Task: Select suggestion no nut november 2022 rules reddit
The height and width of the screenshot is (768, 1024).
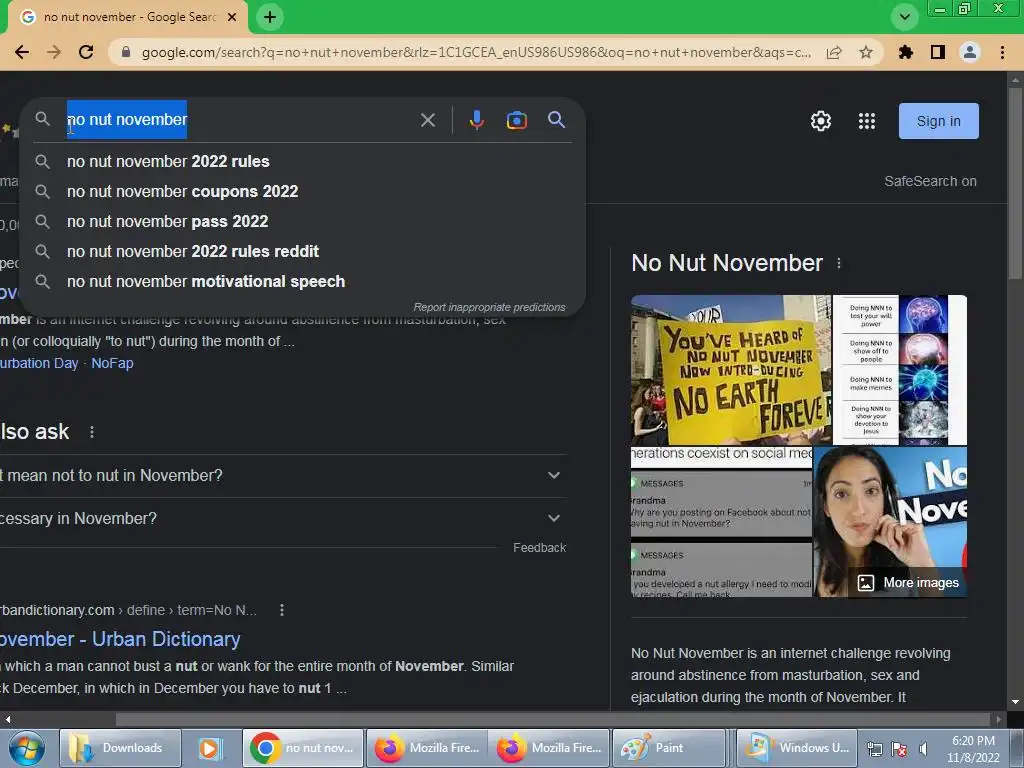Action: pos(303,251)
